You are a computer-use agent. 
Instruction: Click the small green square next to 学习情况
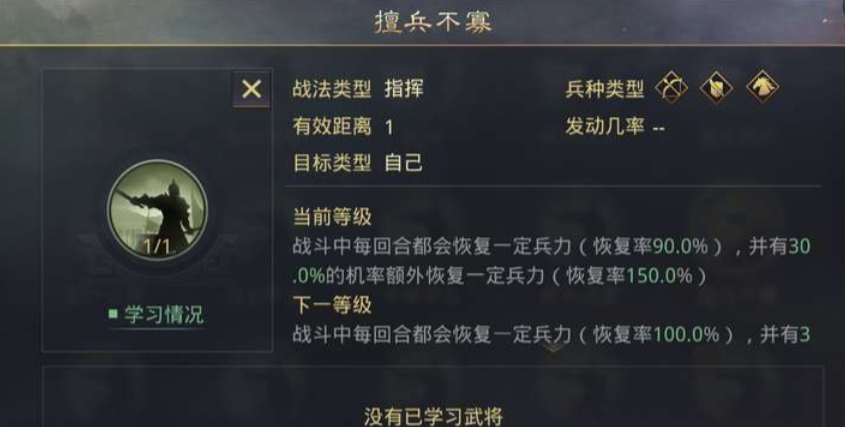113,315
